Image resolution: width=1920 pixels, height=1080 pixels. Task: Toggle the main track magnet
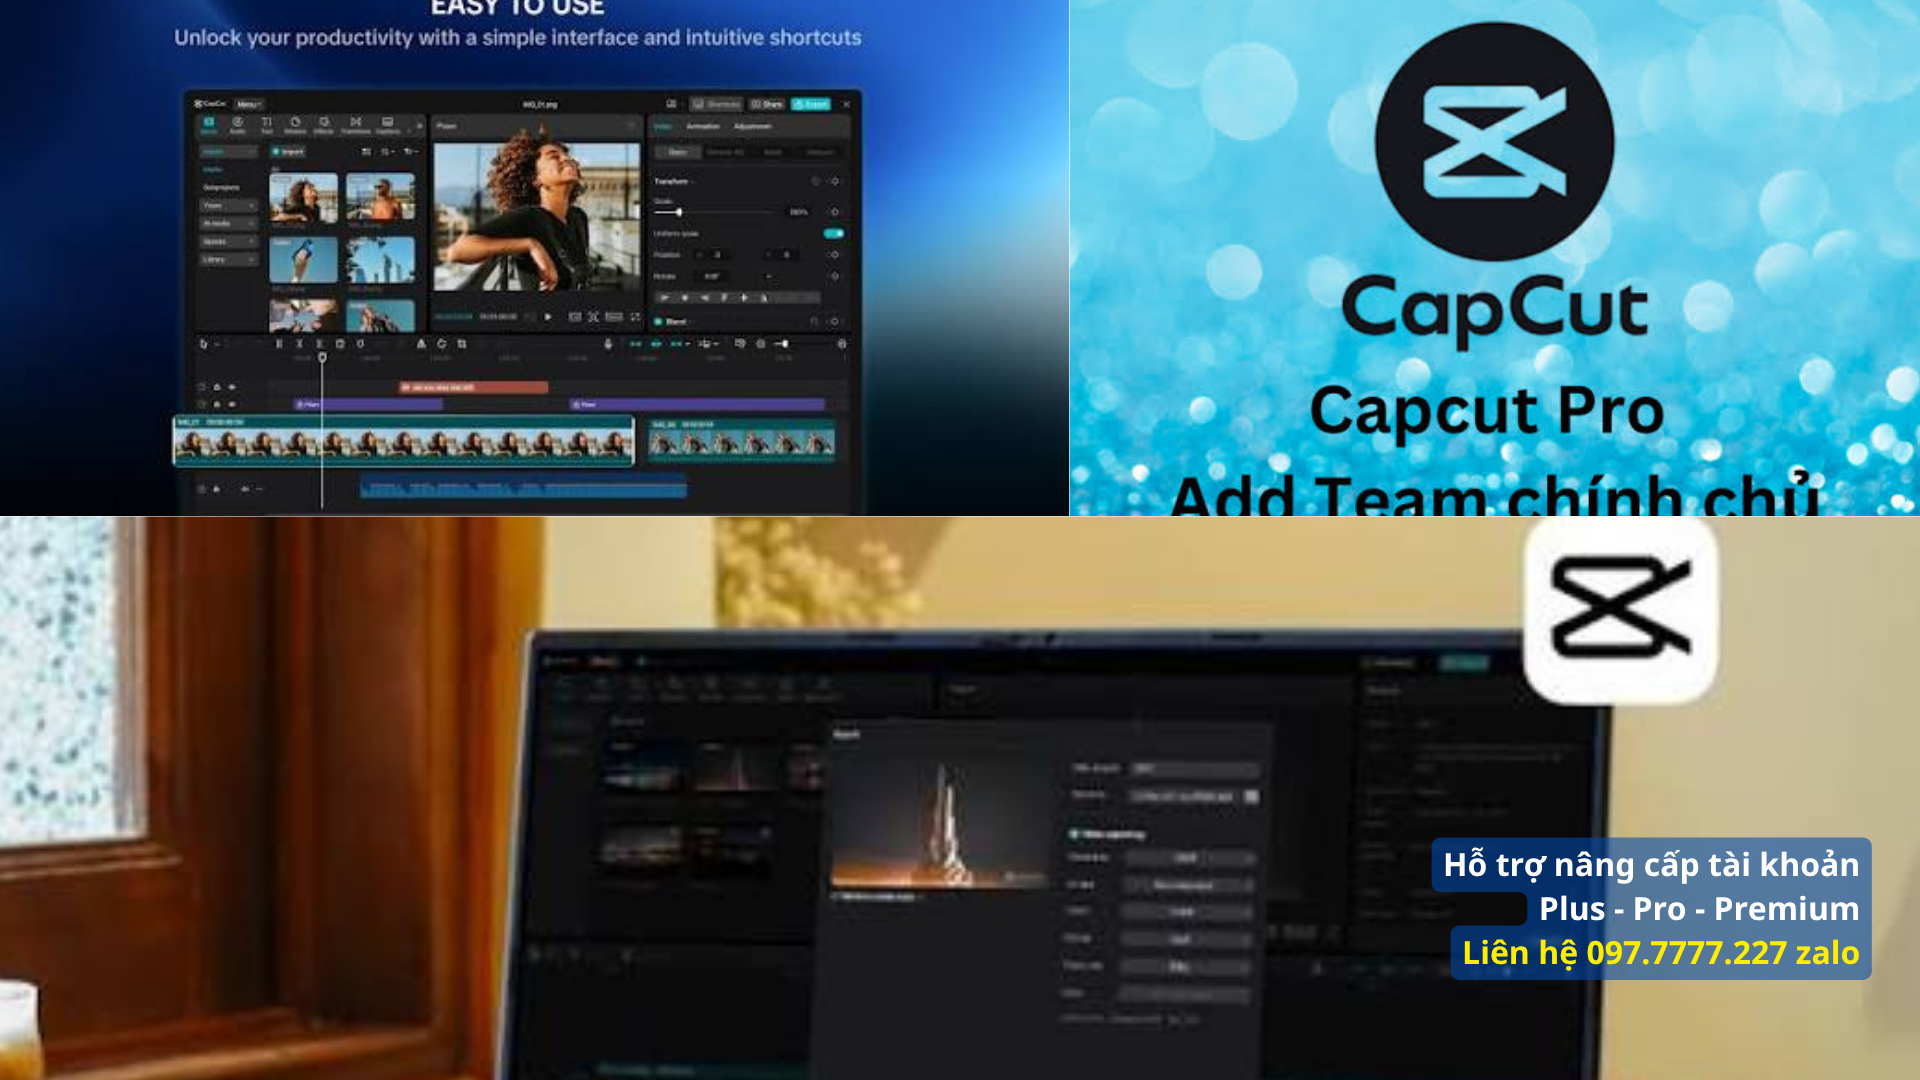(x=635, y=344)
